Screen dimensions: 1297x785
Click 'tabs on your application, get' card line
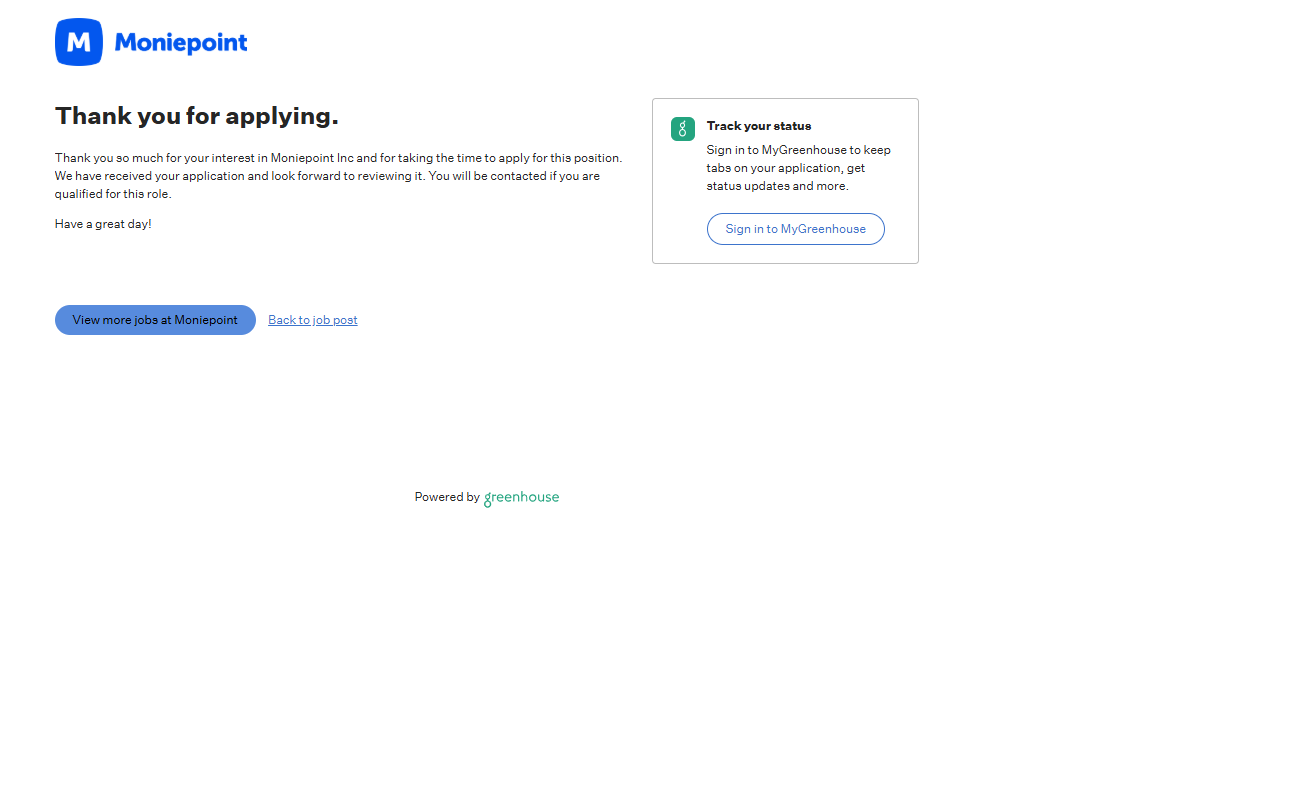pos(785,168)
